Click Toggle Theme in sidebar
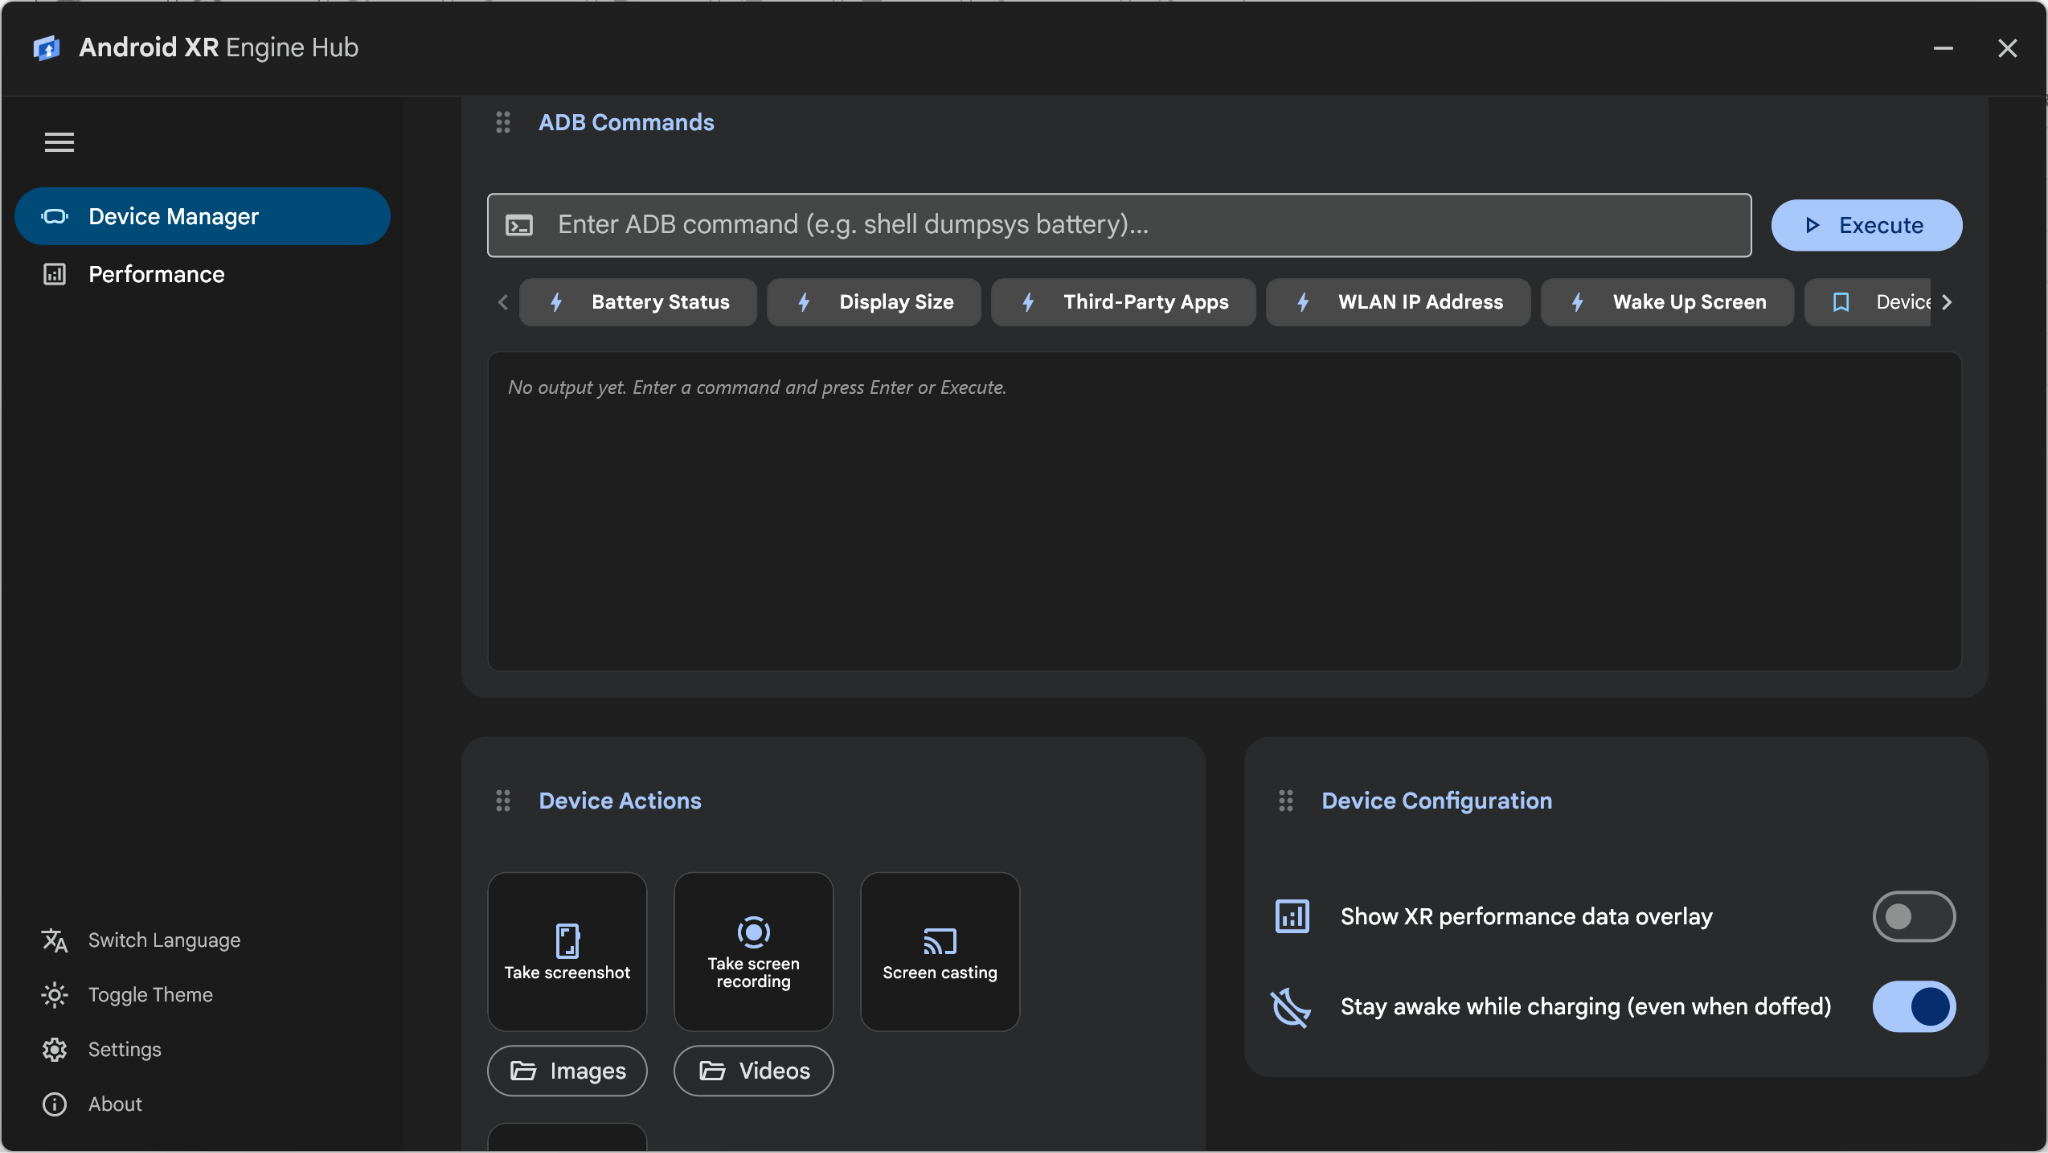Image resolution: width=2048 pixels, height=1153 pixels. pyautogui.click(x=150, y=995)
